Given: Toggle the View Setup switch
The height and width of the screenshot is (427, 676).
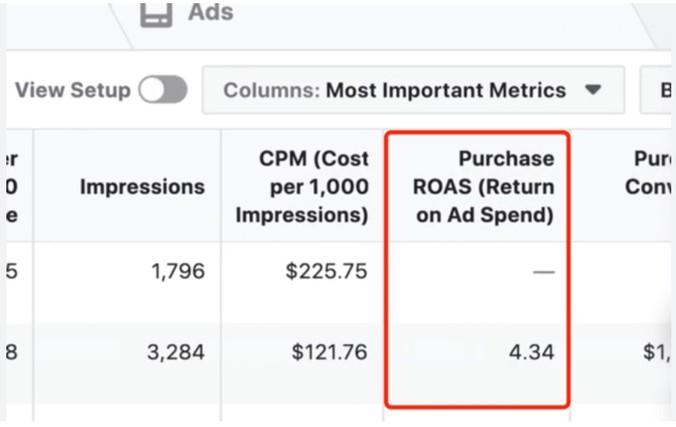Looking at the screenshot, I should pos(163,90).
